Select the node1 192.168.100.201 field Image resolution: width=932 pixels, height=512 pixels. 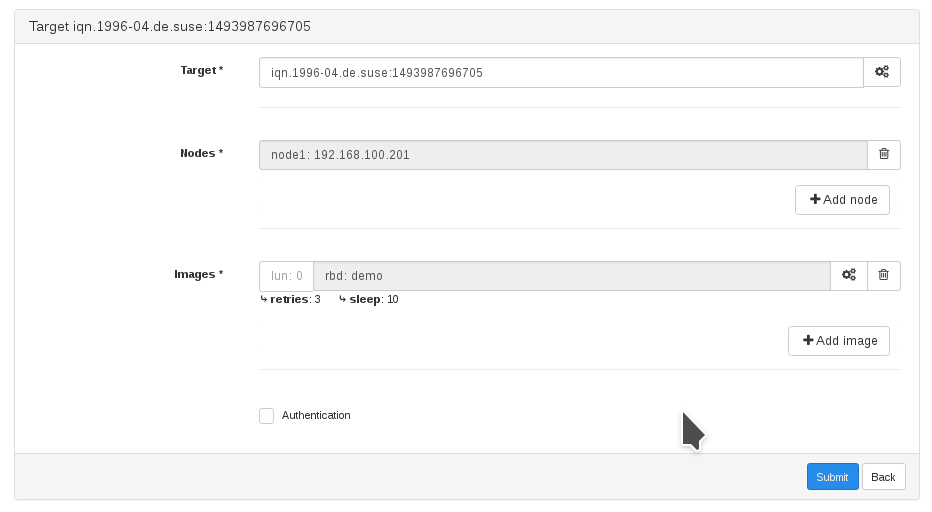tap(560, 155)
